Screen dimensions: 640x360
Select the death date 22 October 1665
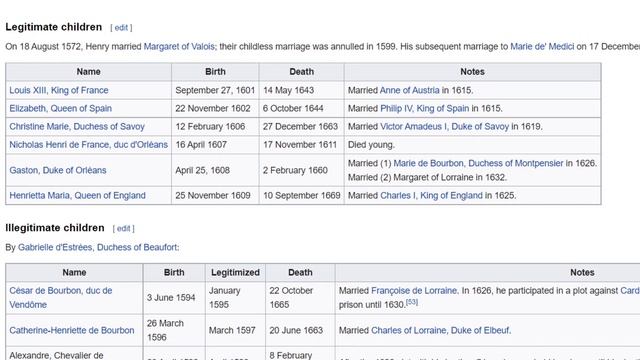(x=291, y=298)
